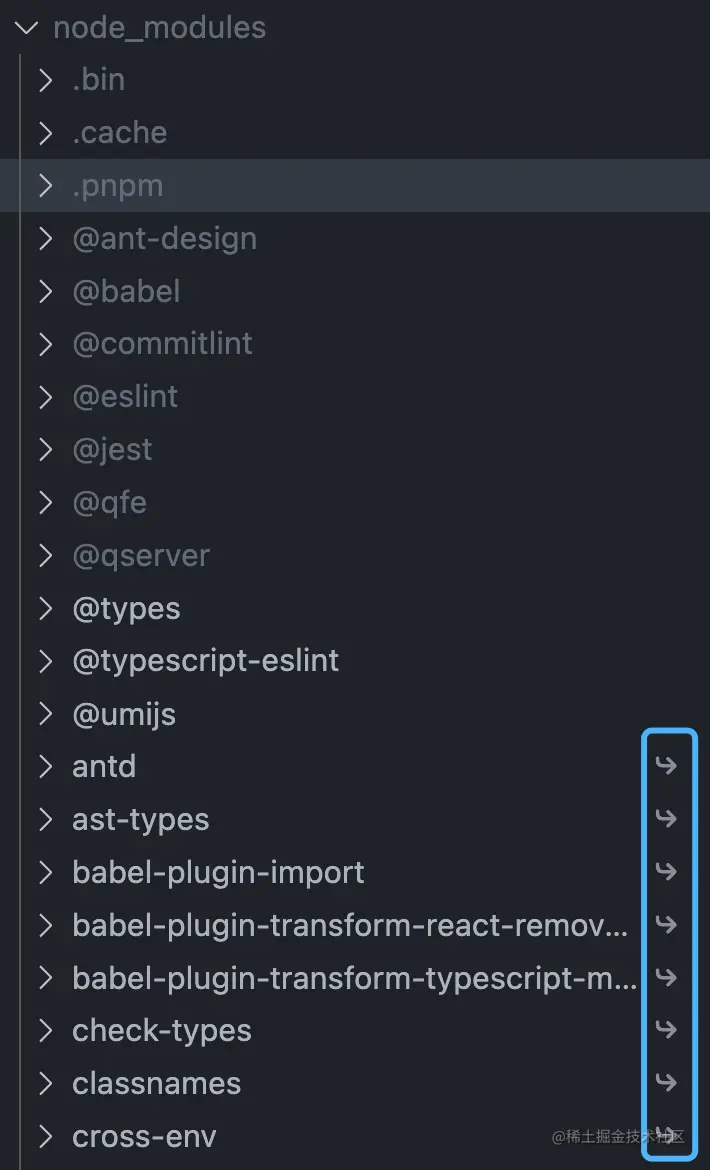Image resolution: width=710 pixels, height=1170 pixels.
Task: Click the symlink arrow for babel-plugin-import
Action: click(667, 872)
